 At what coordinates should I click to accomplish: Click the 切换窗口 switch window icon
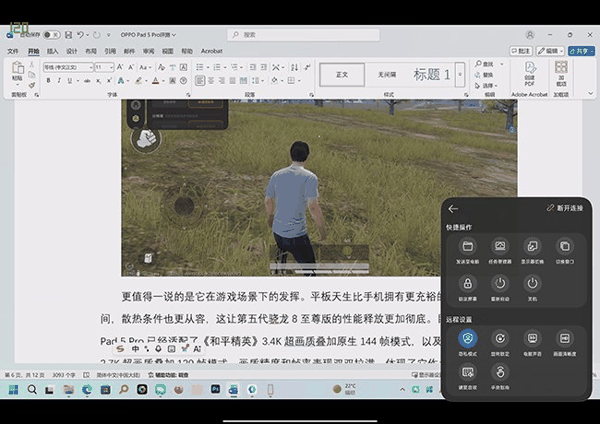click(564, 246)
